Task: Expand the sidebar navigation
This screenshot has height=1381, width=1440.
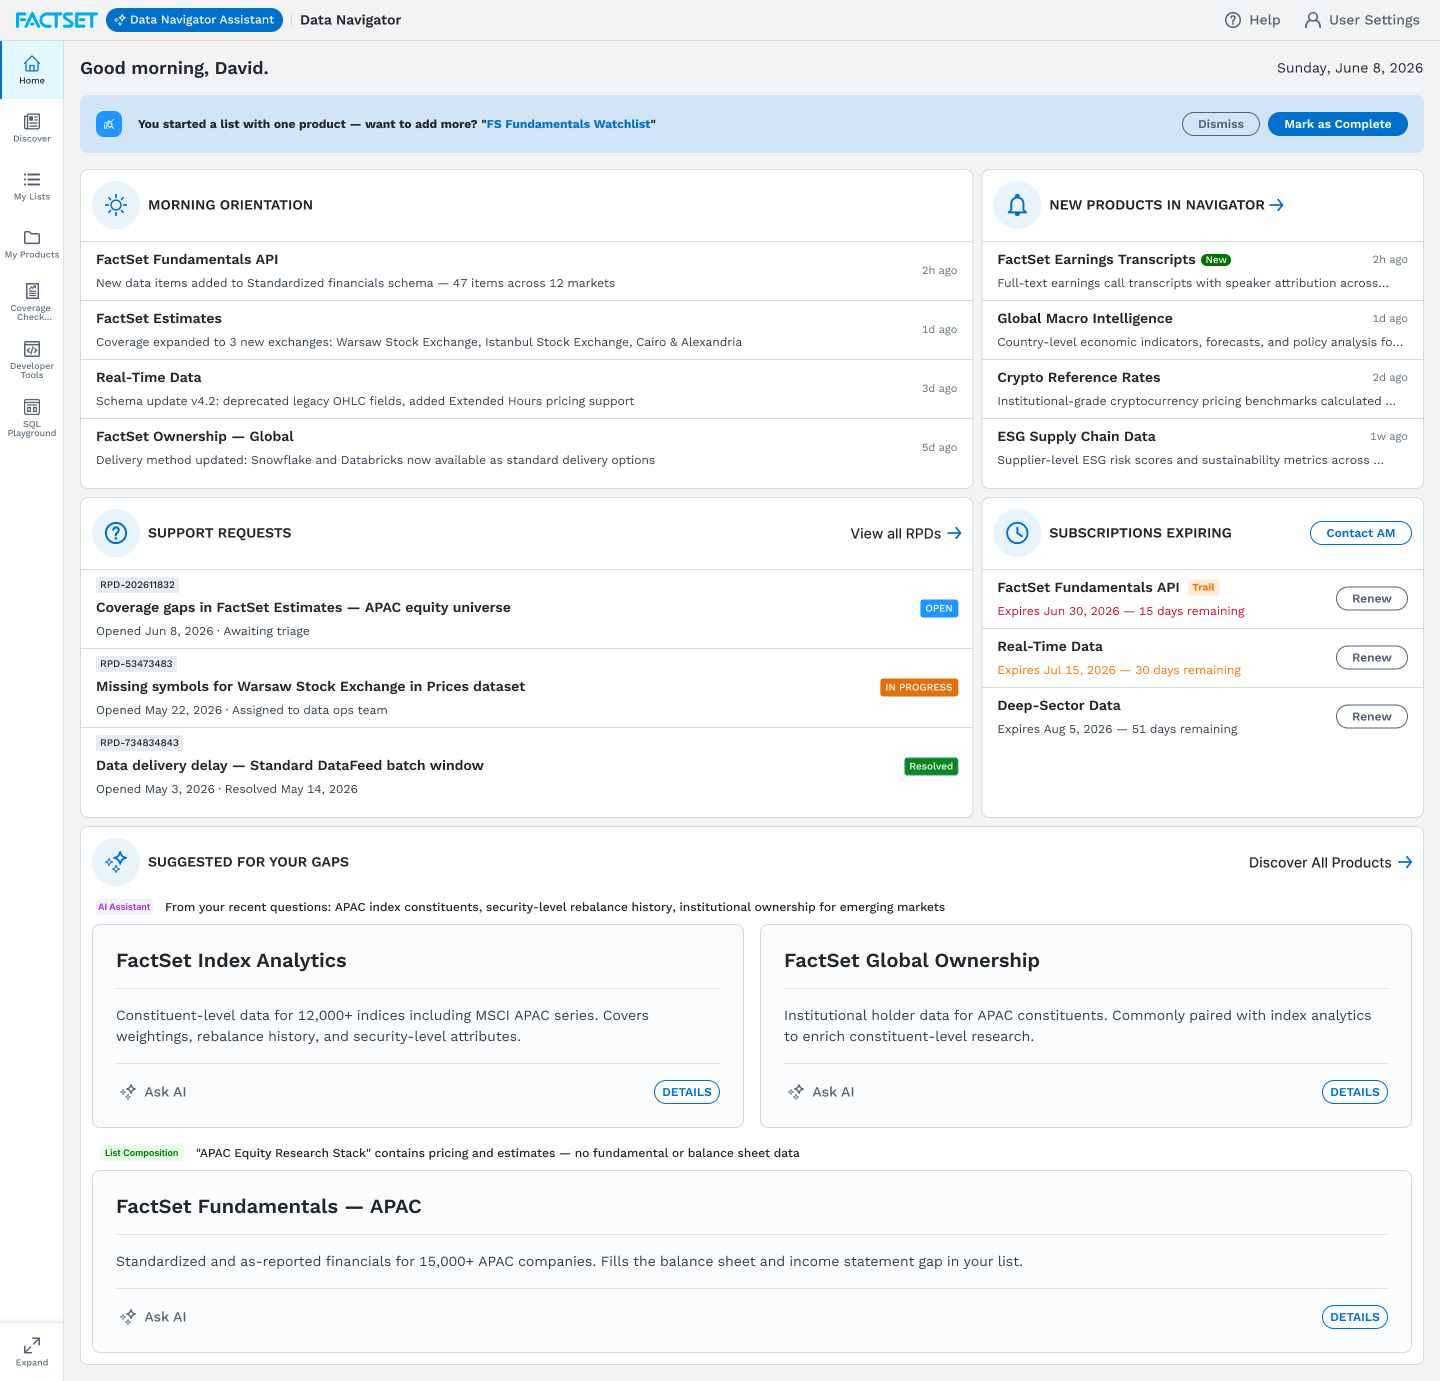Action: click(x=32, y=1351)
